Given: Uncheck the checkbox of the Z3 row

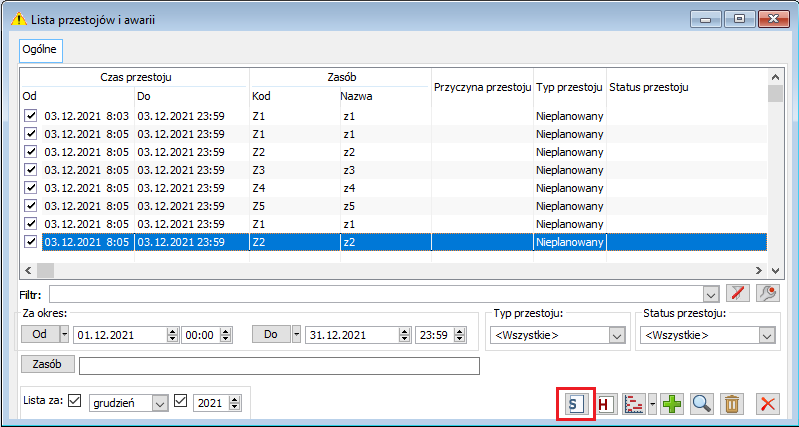Looking at the screenshot, I should point(31,170).
